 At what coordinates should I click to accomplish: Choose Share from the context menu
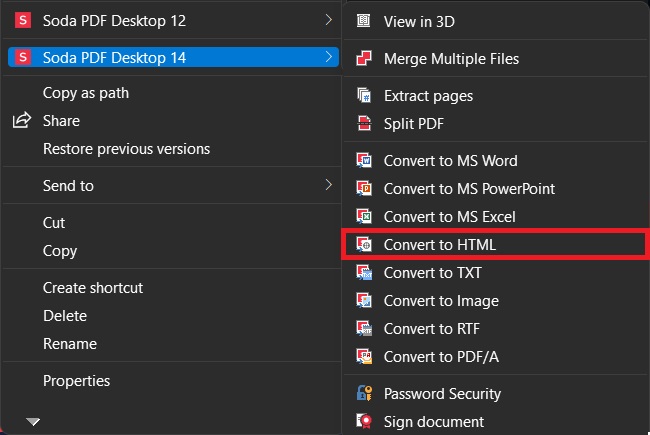[x=61, y=121]
